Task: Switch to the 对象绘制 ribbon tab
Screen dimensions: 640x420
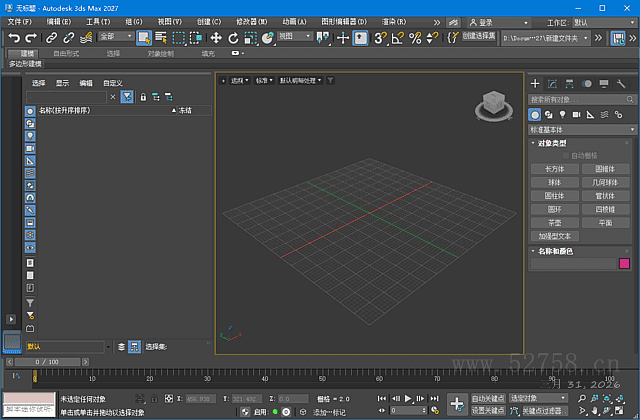Action: (160, 53)
